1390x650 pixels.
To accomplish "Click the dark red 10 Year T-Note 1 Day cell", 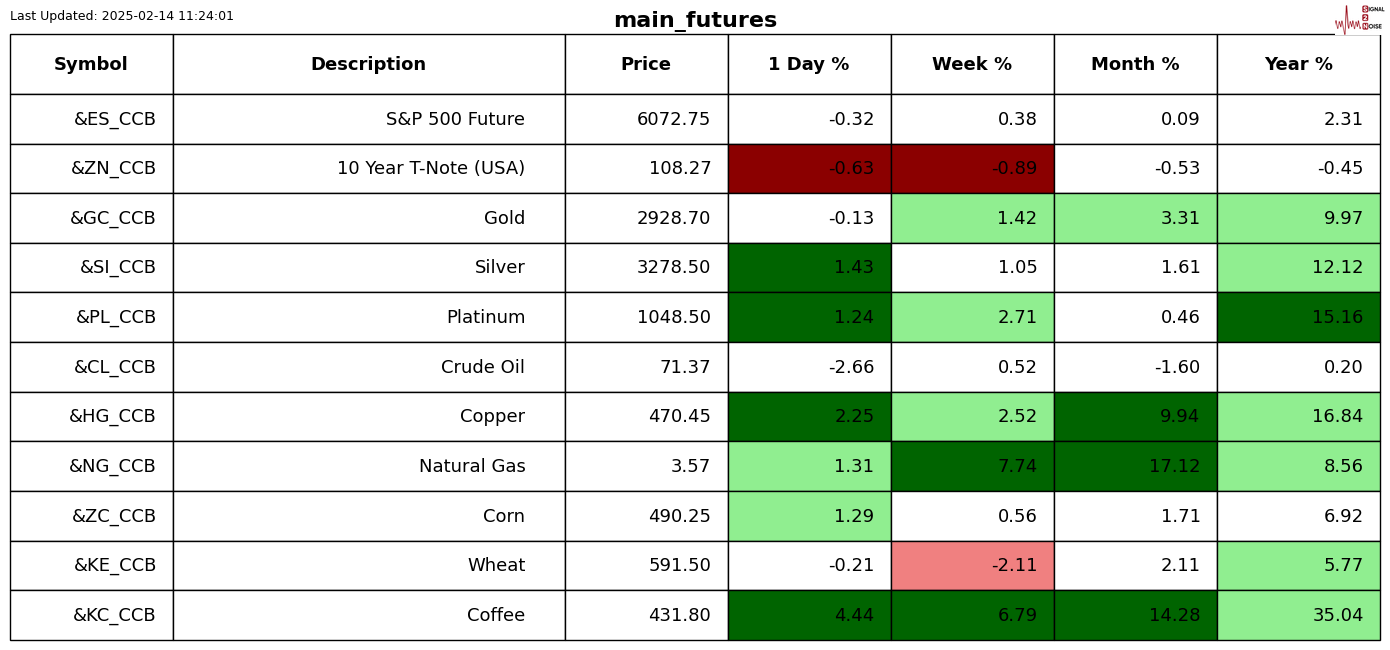I will click(x=809, y=169).
